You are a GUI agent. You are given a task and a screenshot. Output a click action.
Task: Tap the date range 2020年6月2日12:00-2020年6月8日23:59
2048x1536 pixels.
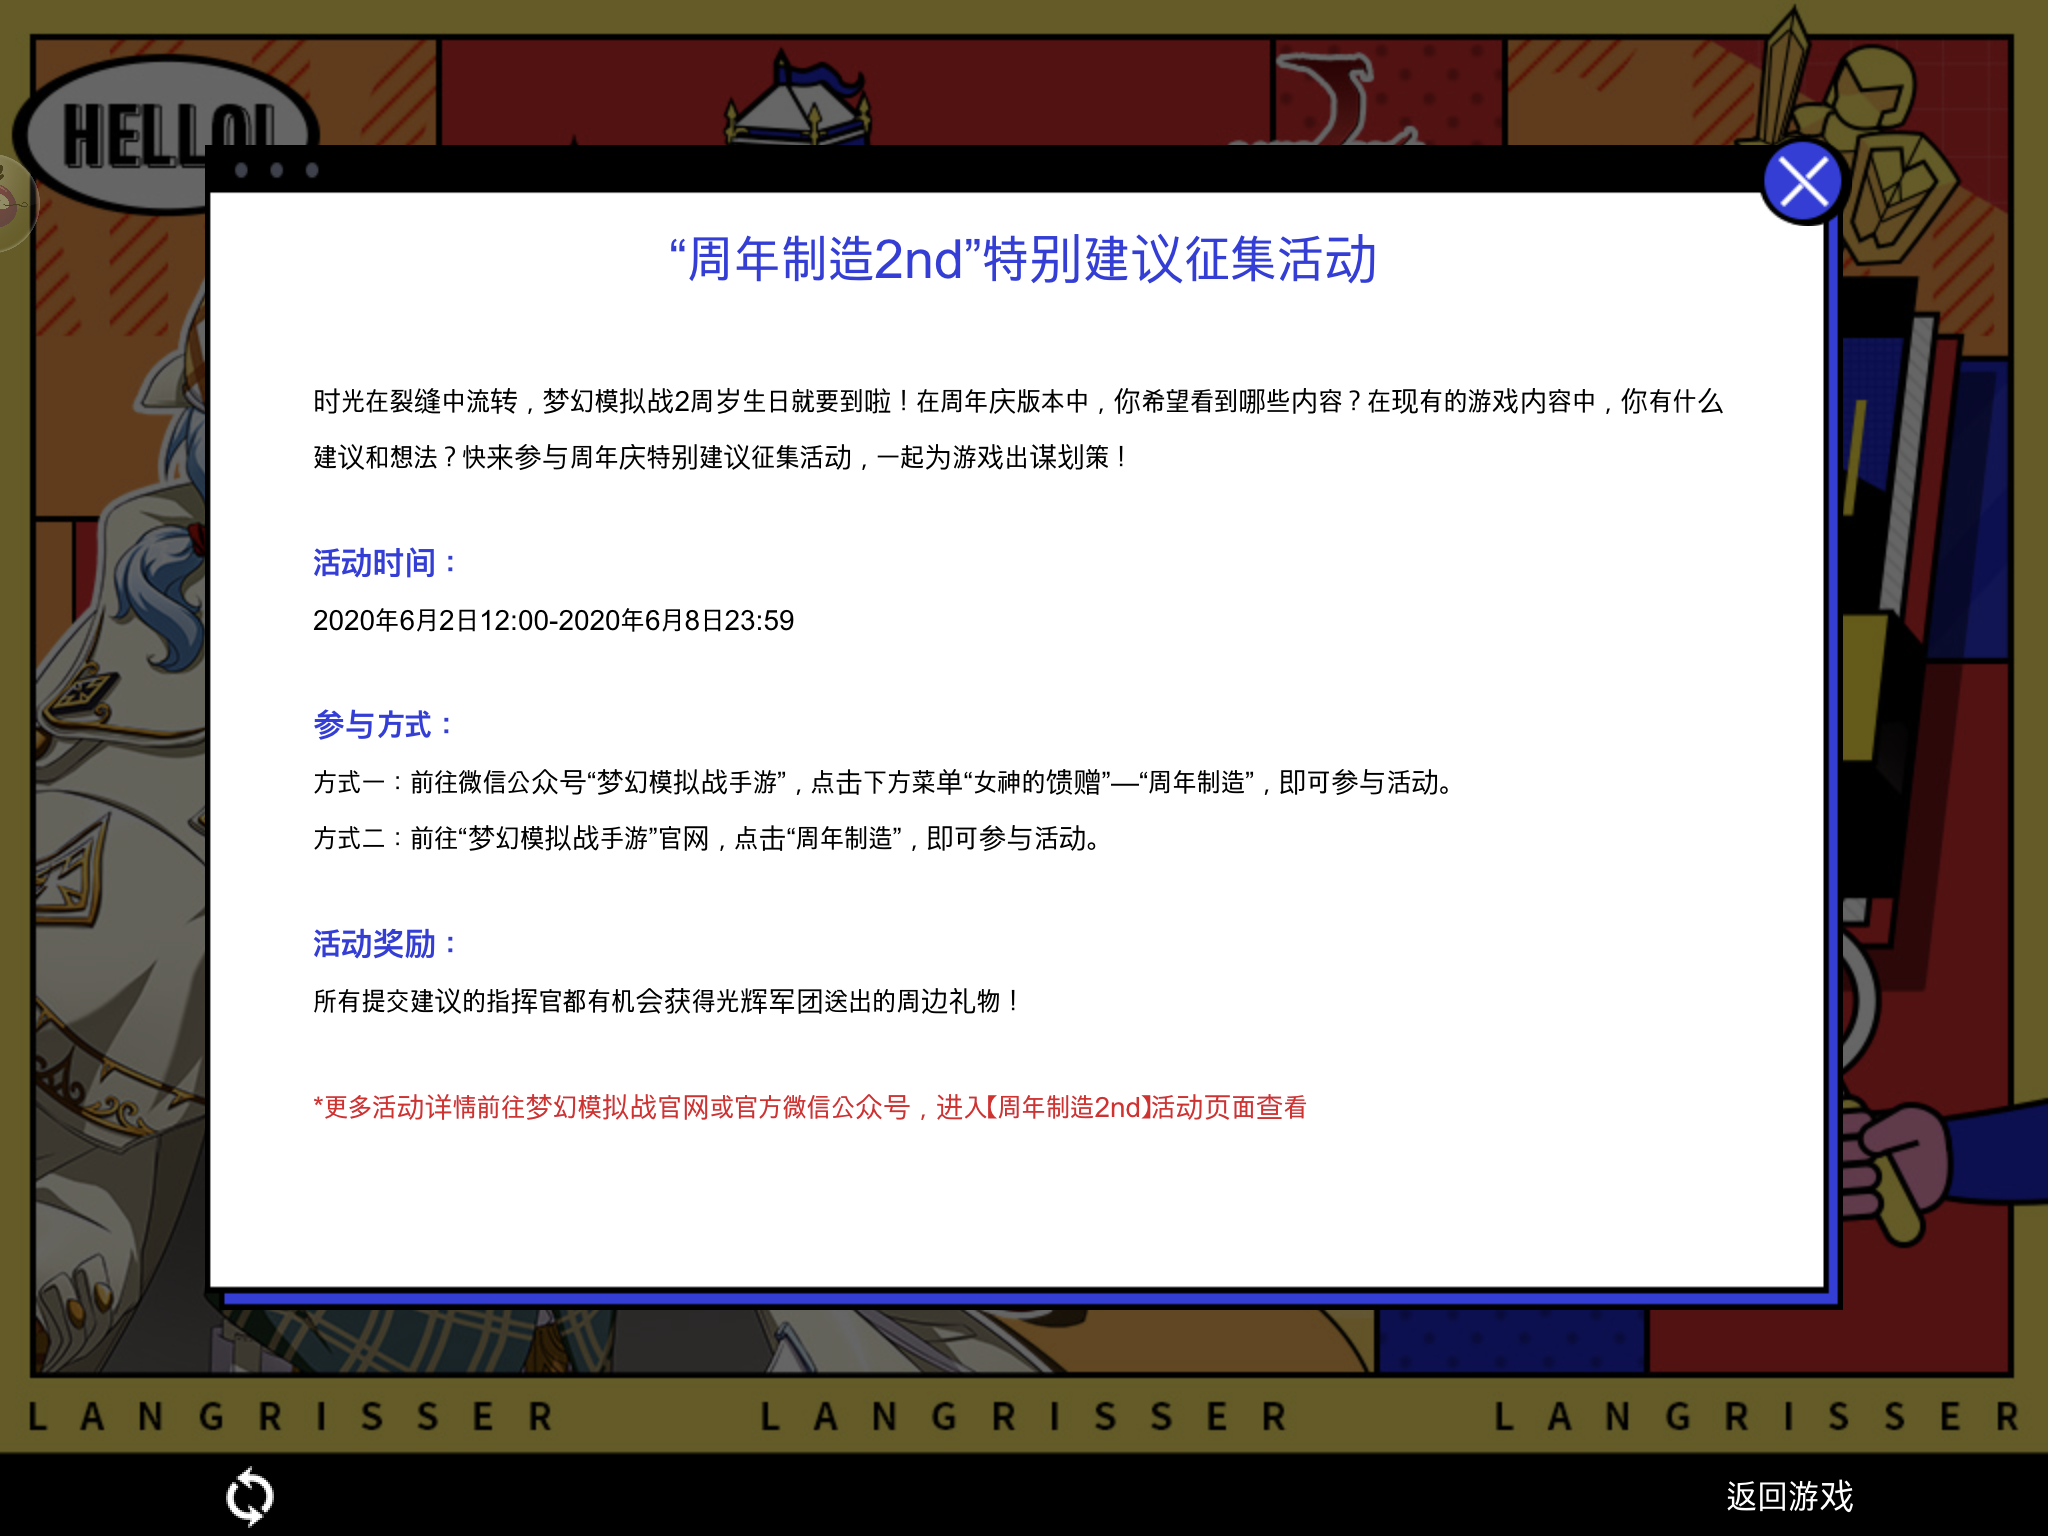(553, 620)
